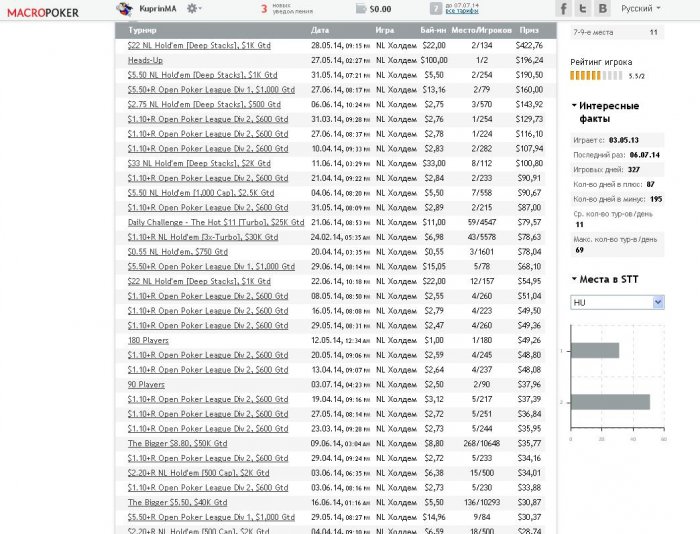Open the все тарифы link

click(462, 11)
